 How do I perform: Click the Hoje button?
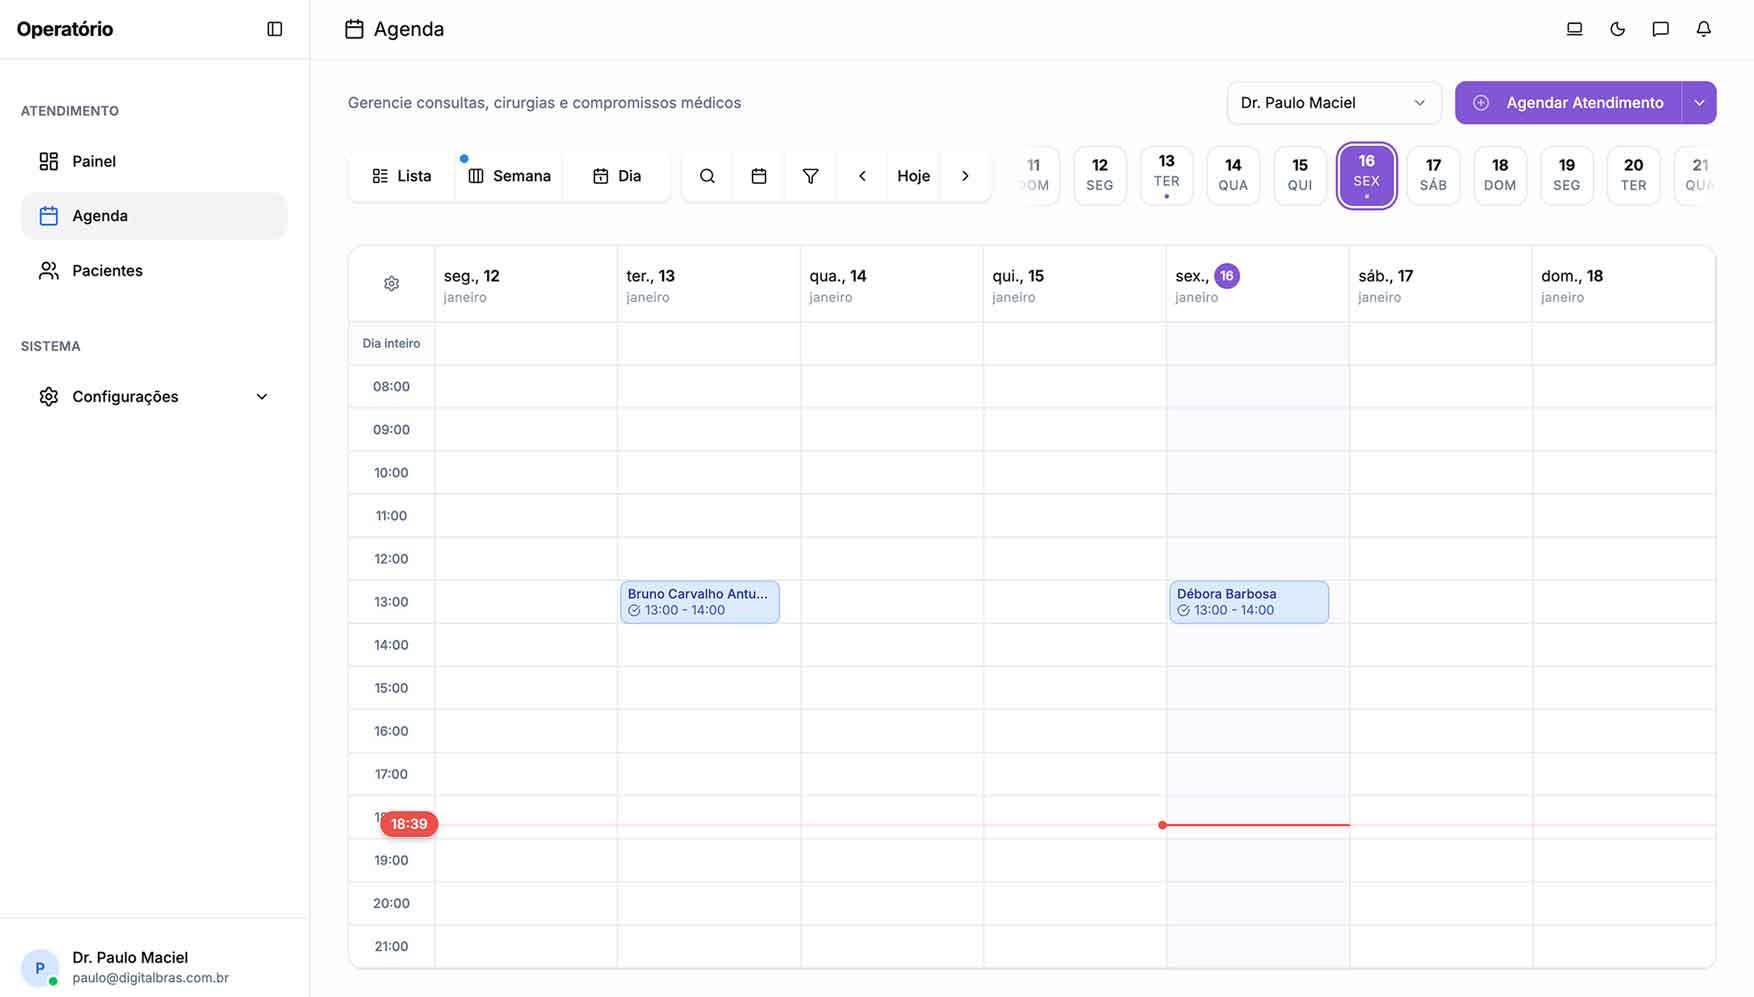click(913, 175)
